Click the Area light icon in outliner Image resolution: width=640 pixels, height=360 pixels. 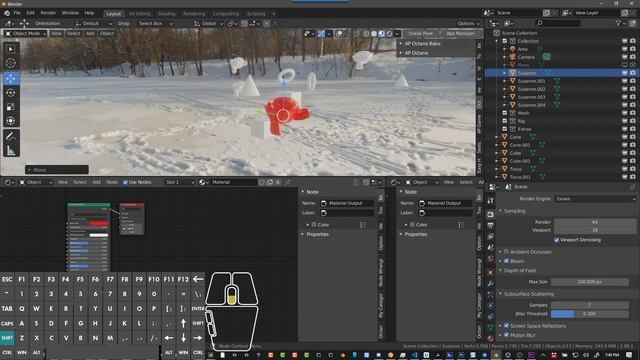coord(513,49)
